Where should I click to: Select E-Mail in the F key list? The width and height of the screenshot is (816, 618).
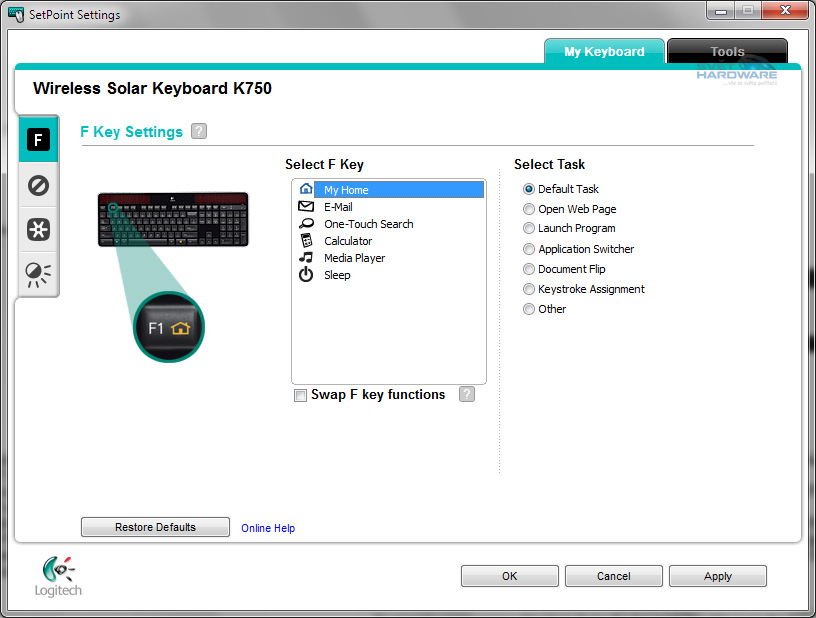338,207
